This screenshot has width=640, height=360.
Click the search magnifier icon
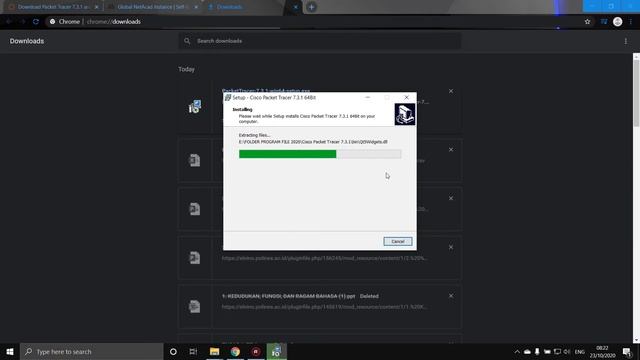coord(187,41)
